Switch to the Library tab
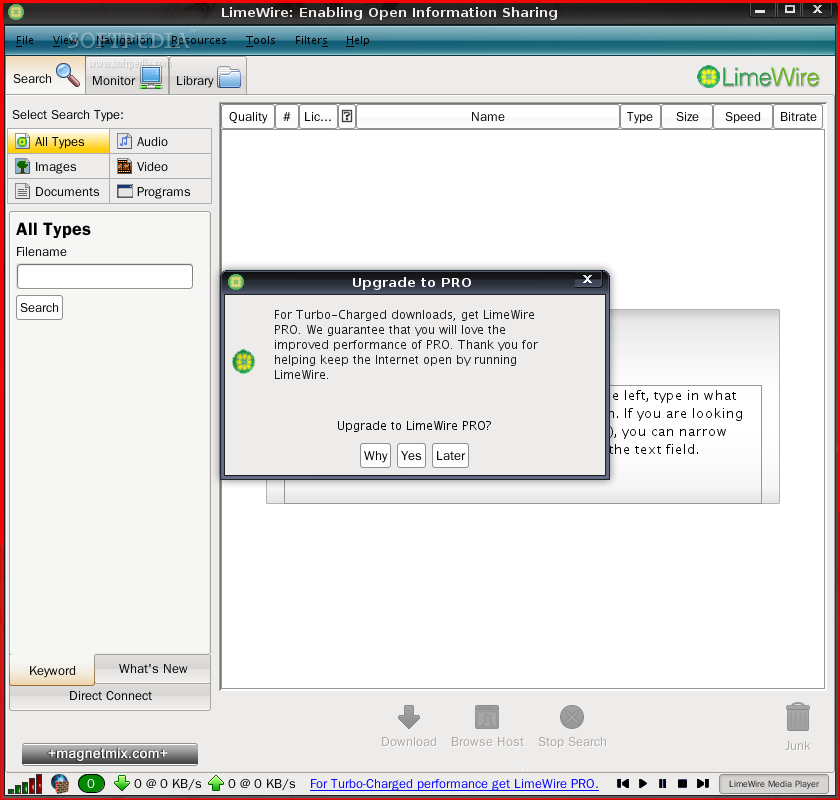Viewport: 840px width, 800px height. (208, 78)
